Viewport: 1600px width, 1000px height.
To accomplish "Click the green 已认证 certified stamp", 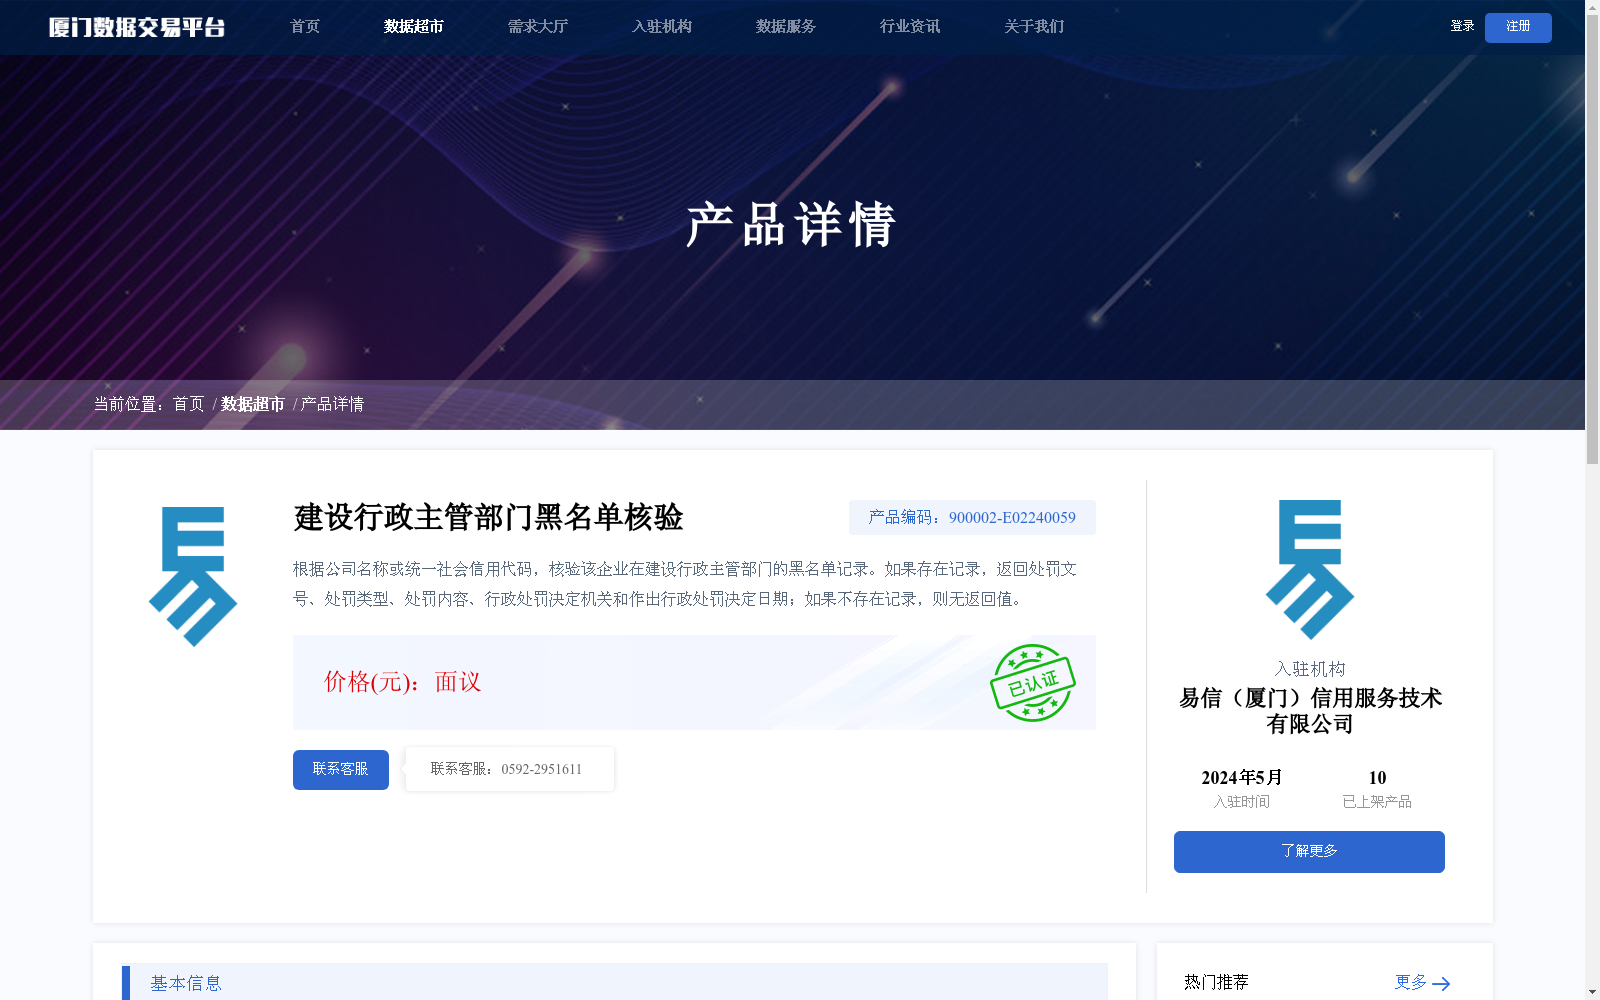I will [x=1033, y=683].
